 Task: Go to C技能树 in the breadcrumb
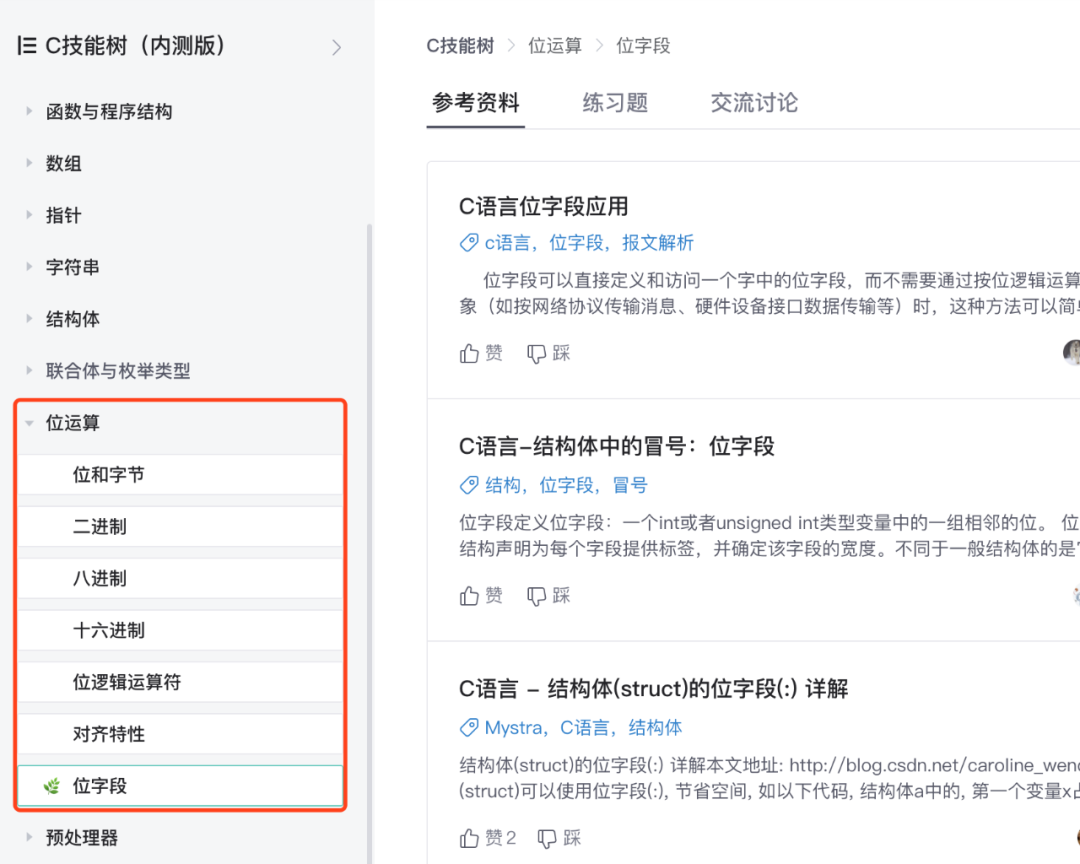click(x=460, y=46)
